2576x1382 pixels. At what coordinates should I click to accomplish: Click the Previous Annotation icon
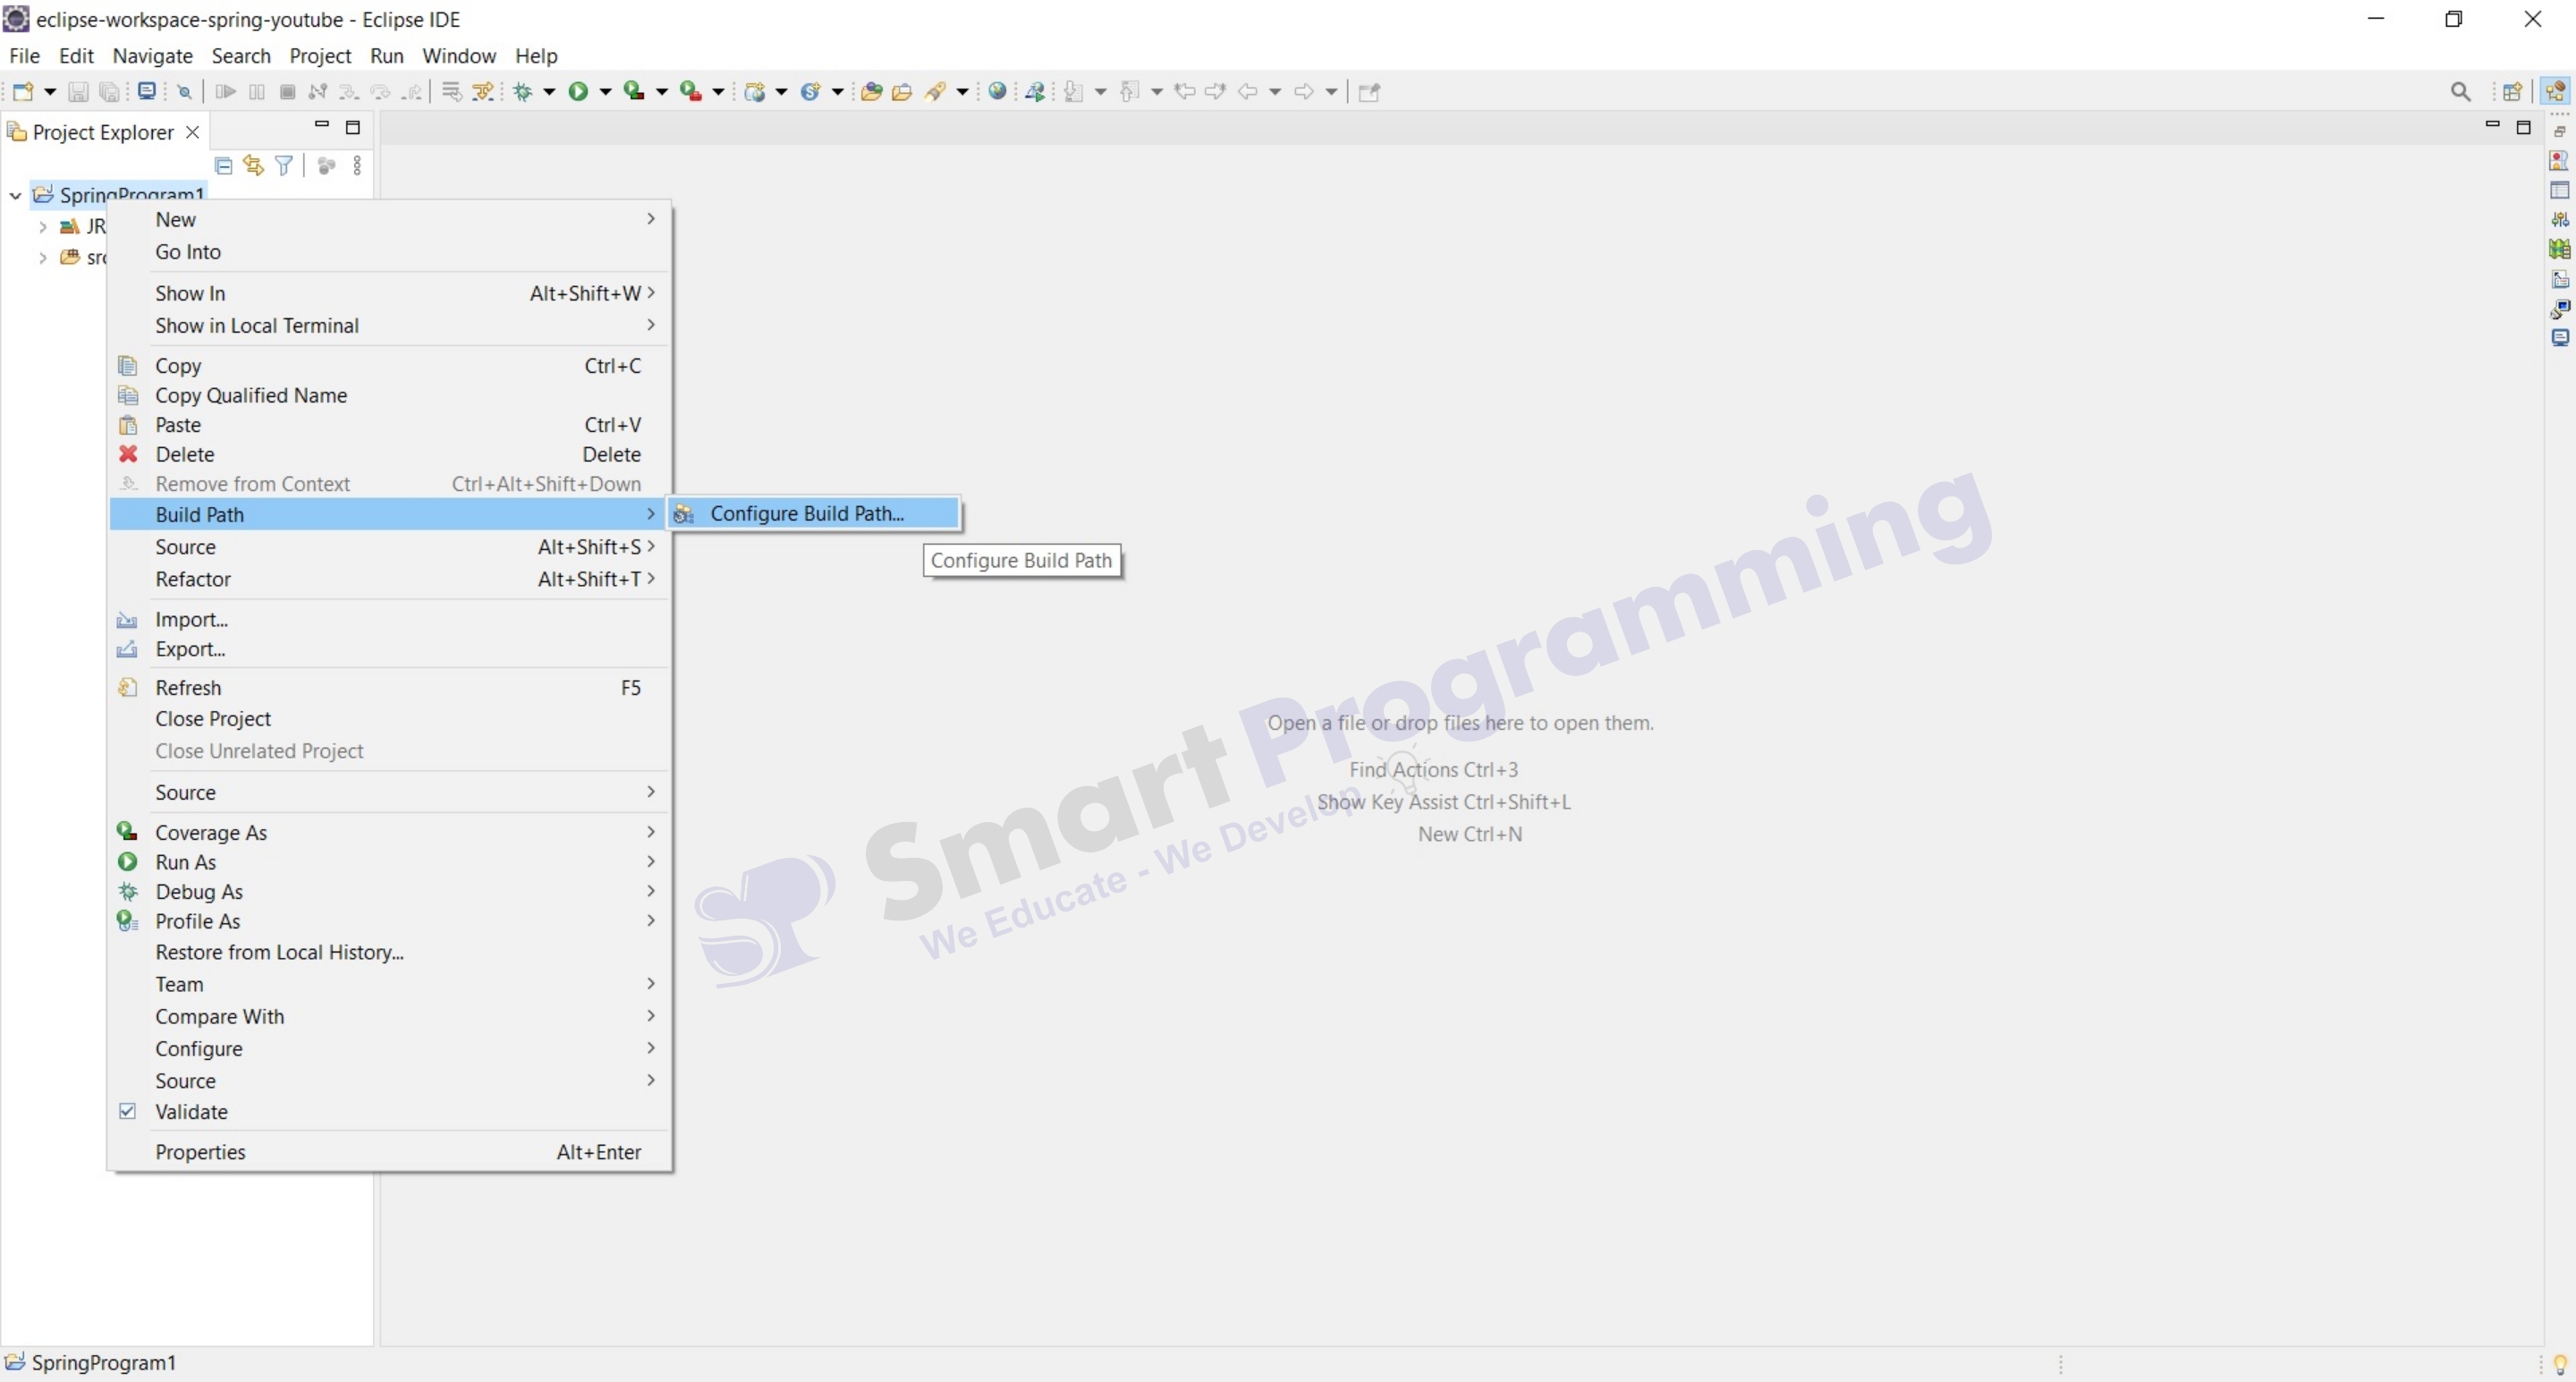click(x=1129, y=92)
